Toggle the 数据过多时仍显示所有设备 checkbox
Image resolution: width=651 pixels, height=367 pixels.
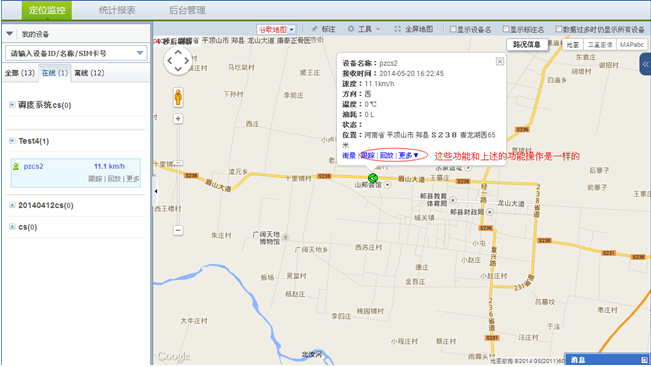[558, 29]
